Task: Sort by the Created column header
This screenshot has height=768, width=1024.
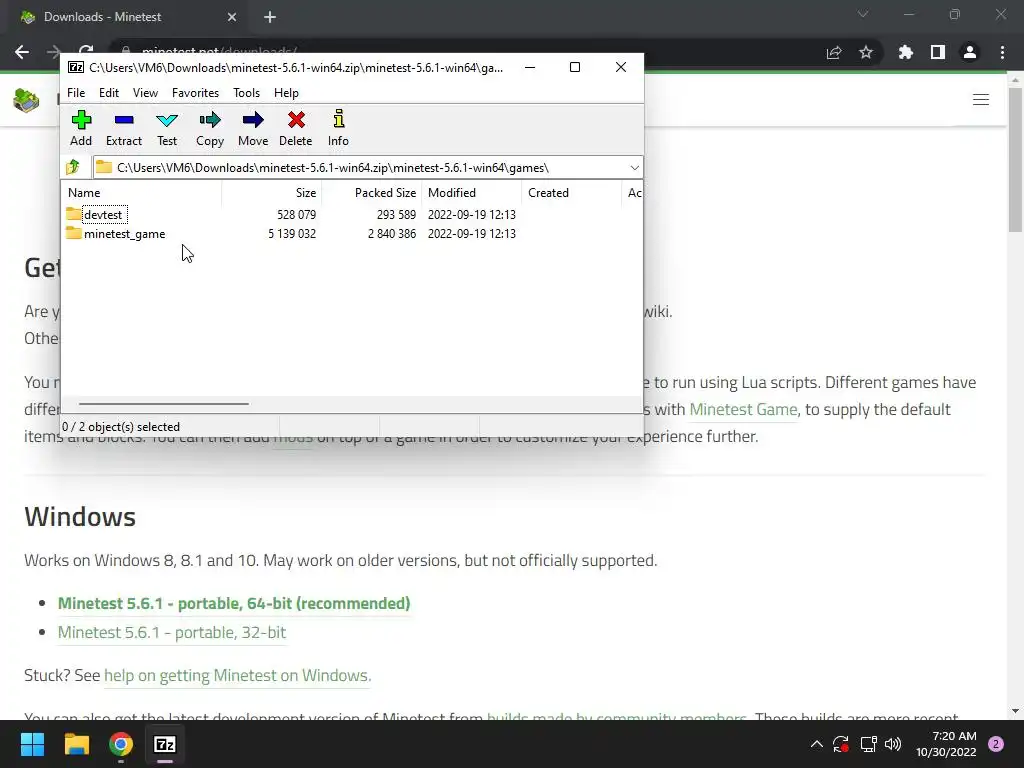Action: tap(571, 193)
